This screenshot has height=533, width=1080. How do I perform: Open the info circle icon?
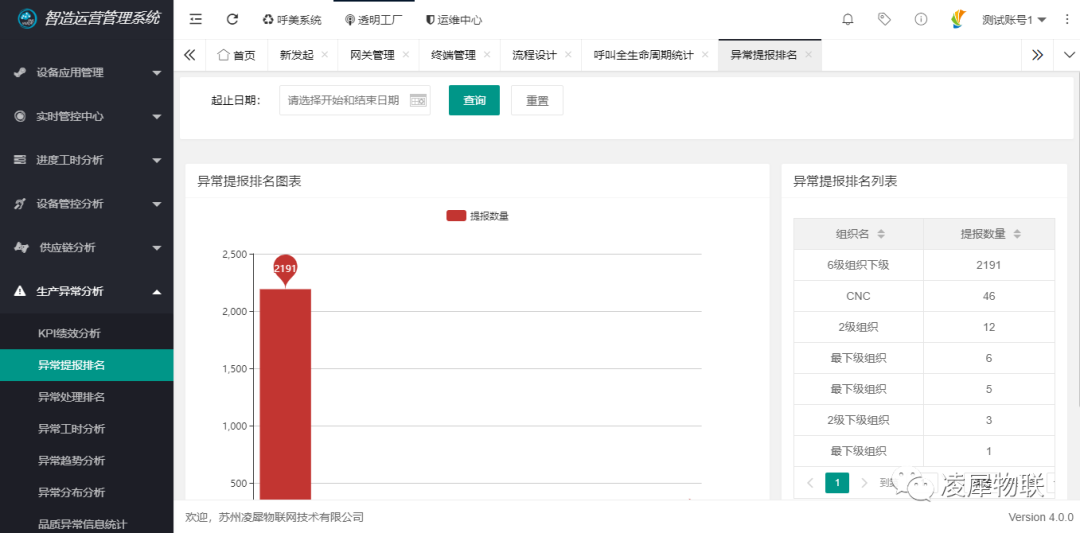[x=921, y=19]
